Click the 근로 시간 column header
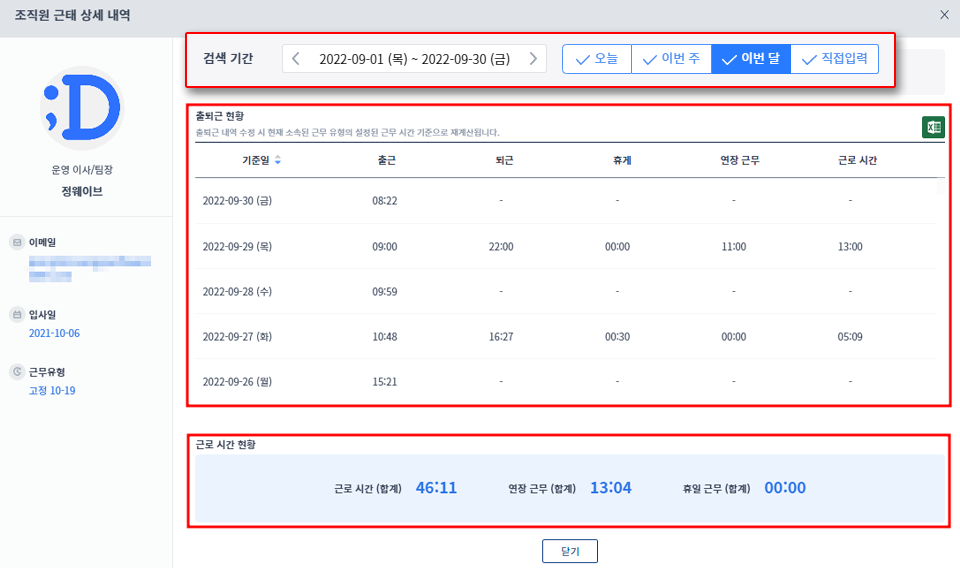The width and height of the screenshot is (960, 568). coord(857,160)
